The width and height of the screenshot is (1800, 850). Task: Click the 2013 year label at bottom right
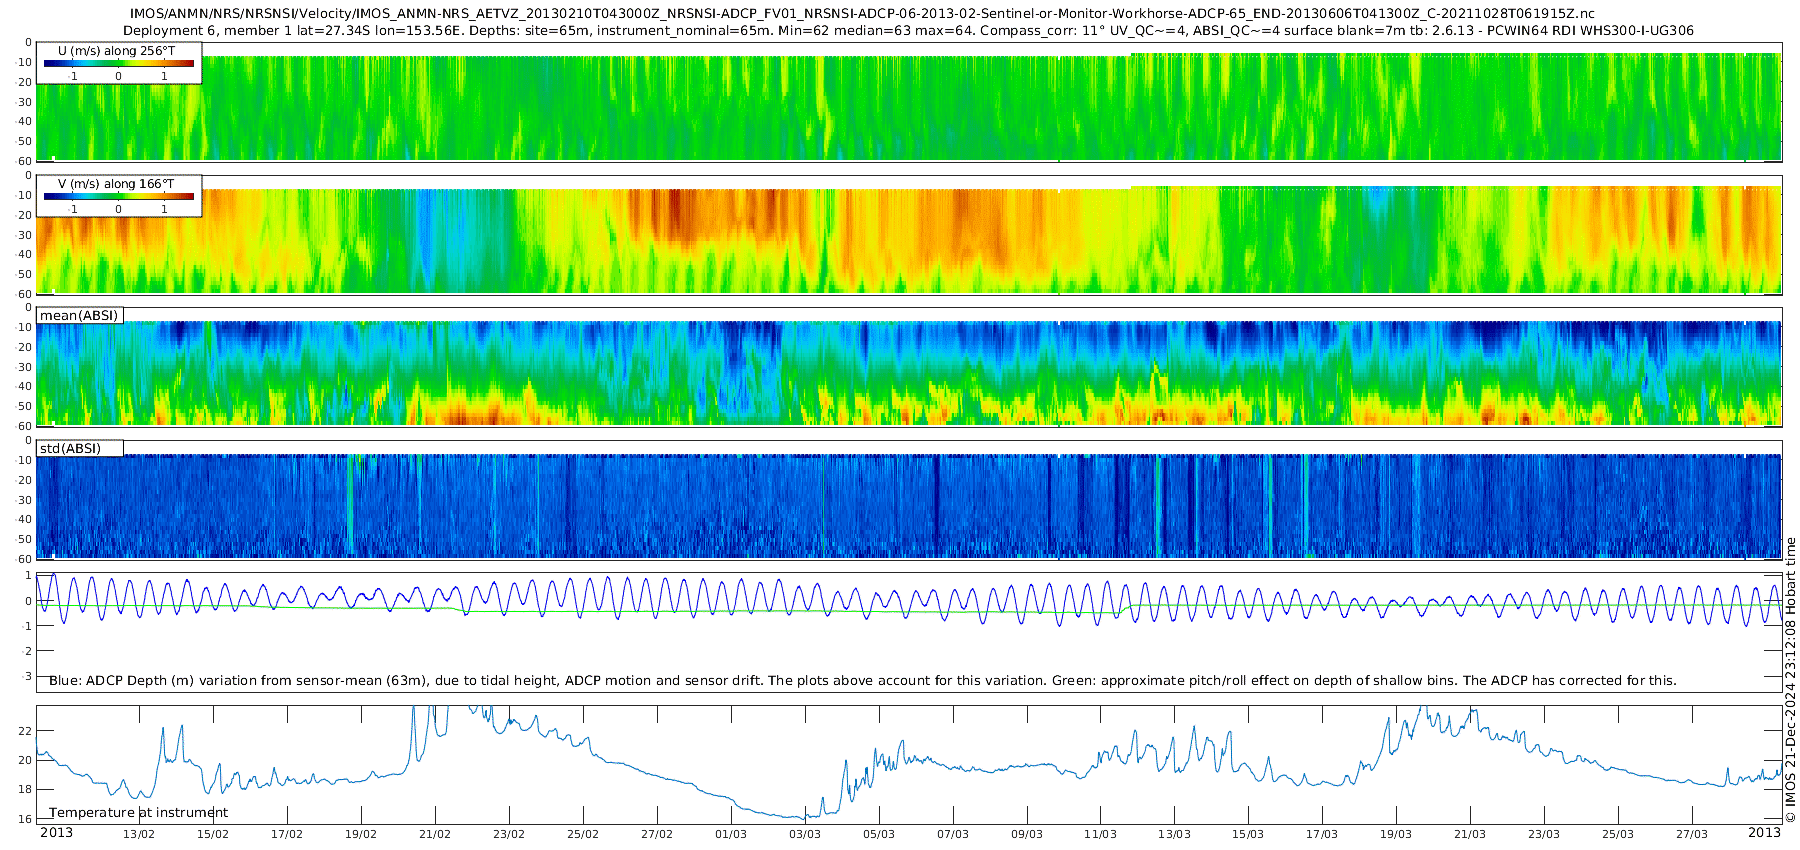pyautogui.click(x=1764, y=833)
